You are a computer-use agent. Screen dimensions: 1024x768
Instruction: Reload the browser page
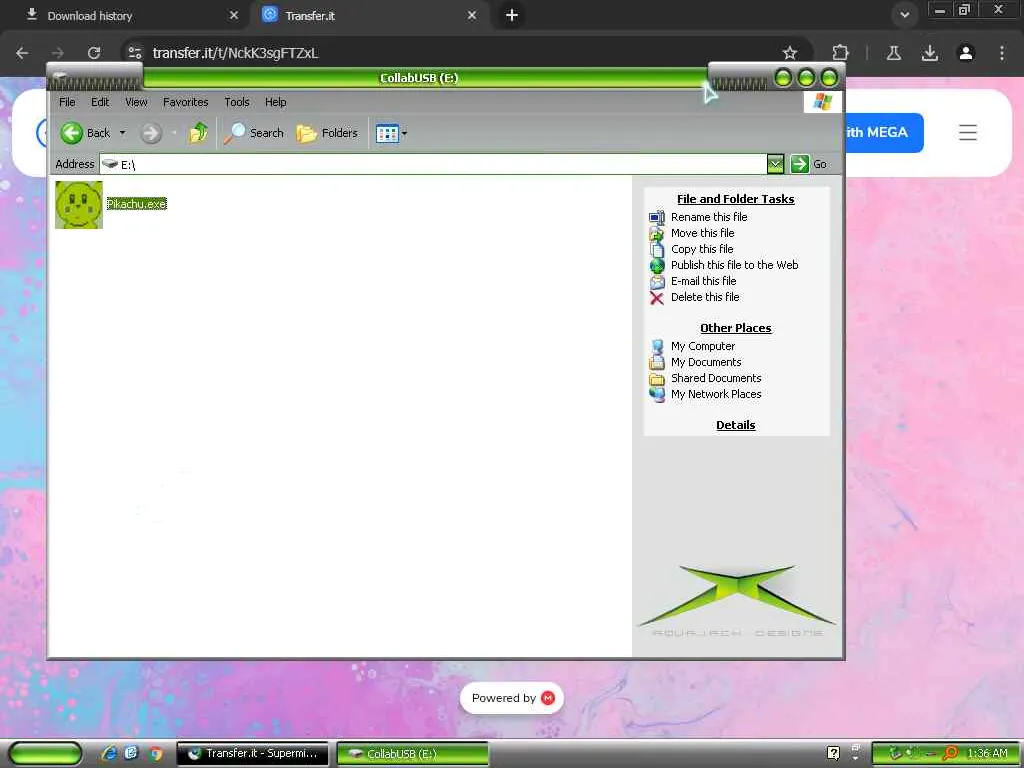click(x=94, y=53)
